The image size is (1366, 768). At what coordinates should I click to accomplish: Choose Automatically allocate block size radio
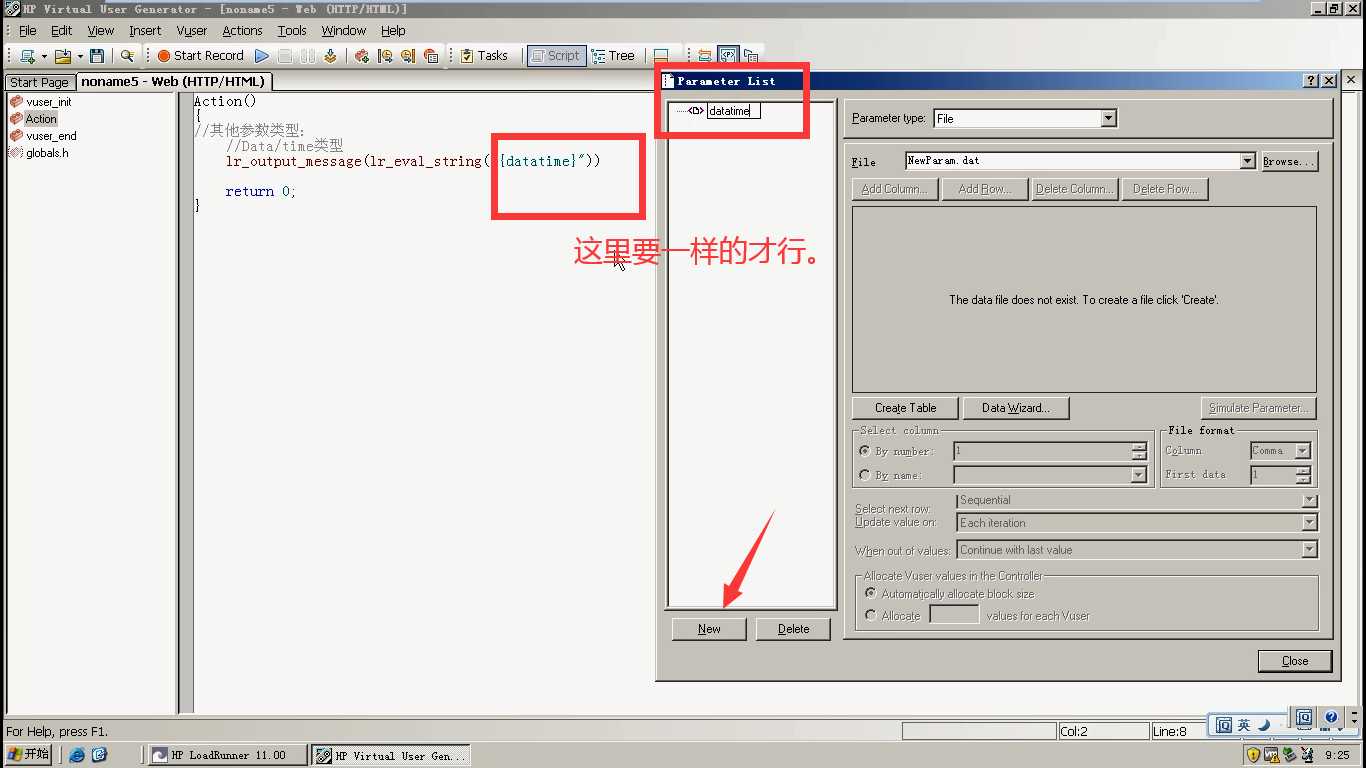click(871, 593)
